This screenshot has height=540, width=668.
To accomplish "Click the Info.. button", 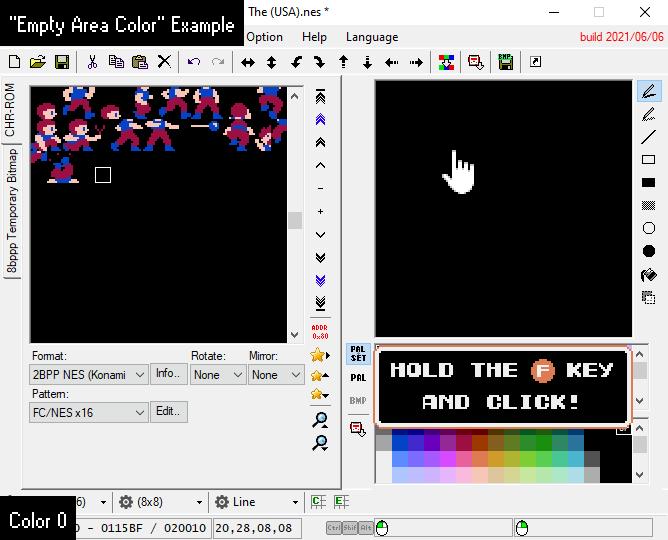I will click(168, 374).
